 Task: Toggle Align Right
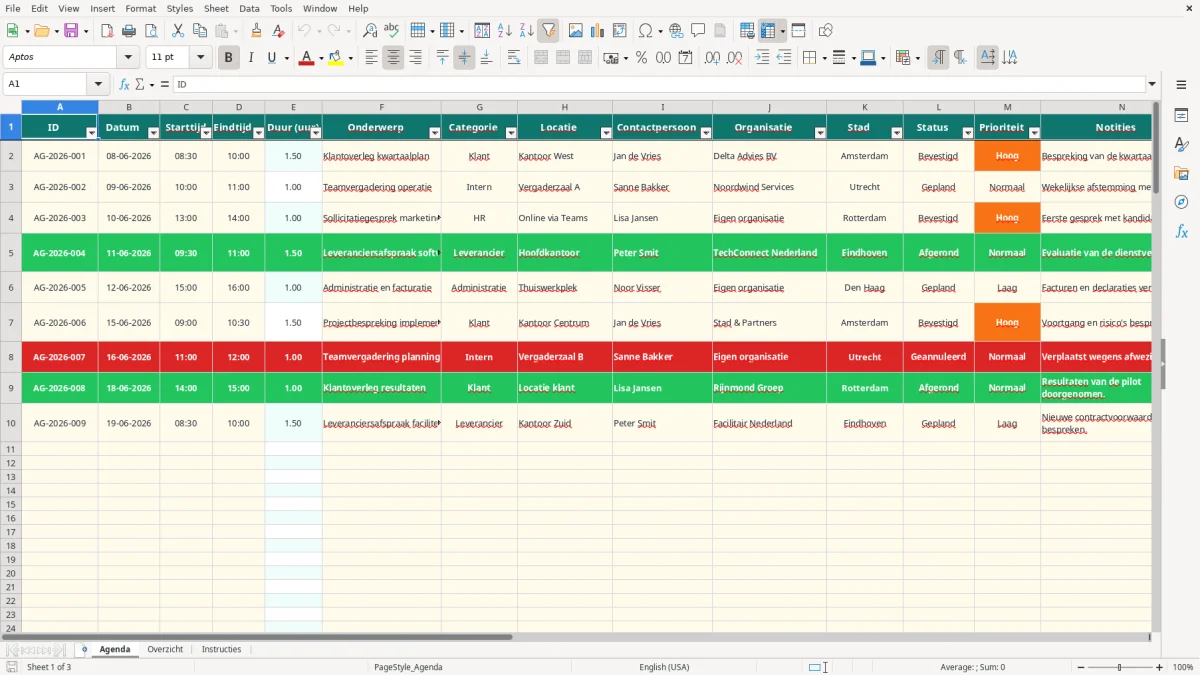tap(415, 58)
